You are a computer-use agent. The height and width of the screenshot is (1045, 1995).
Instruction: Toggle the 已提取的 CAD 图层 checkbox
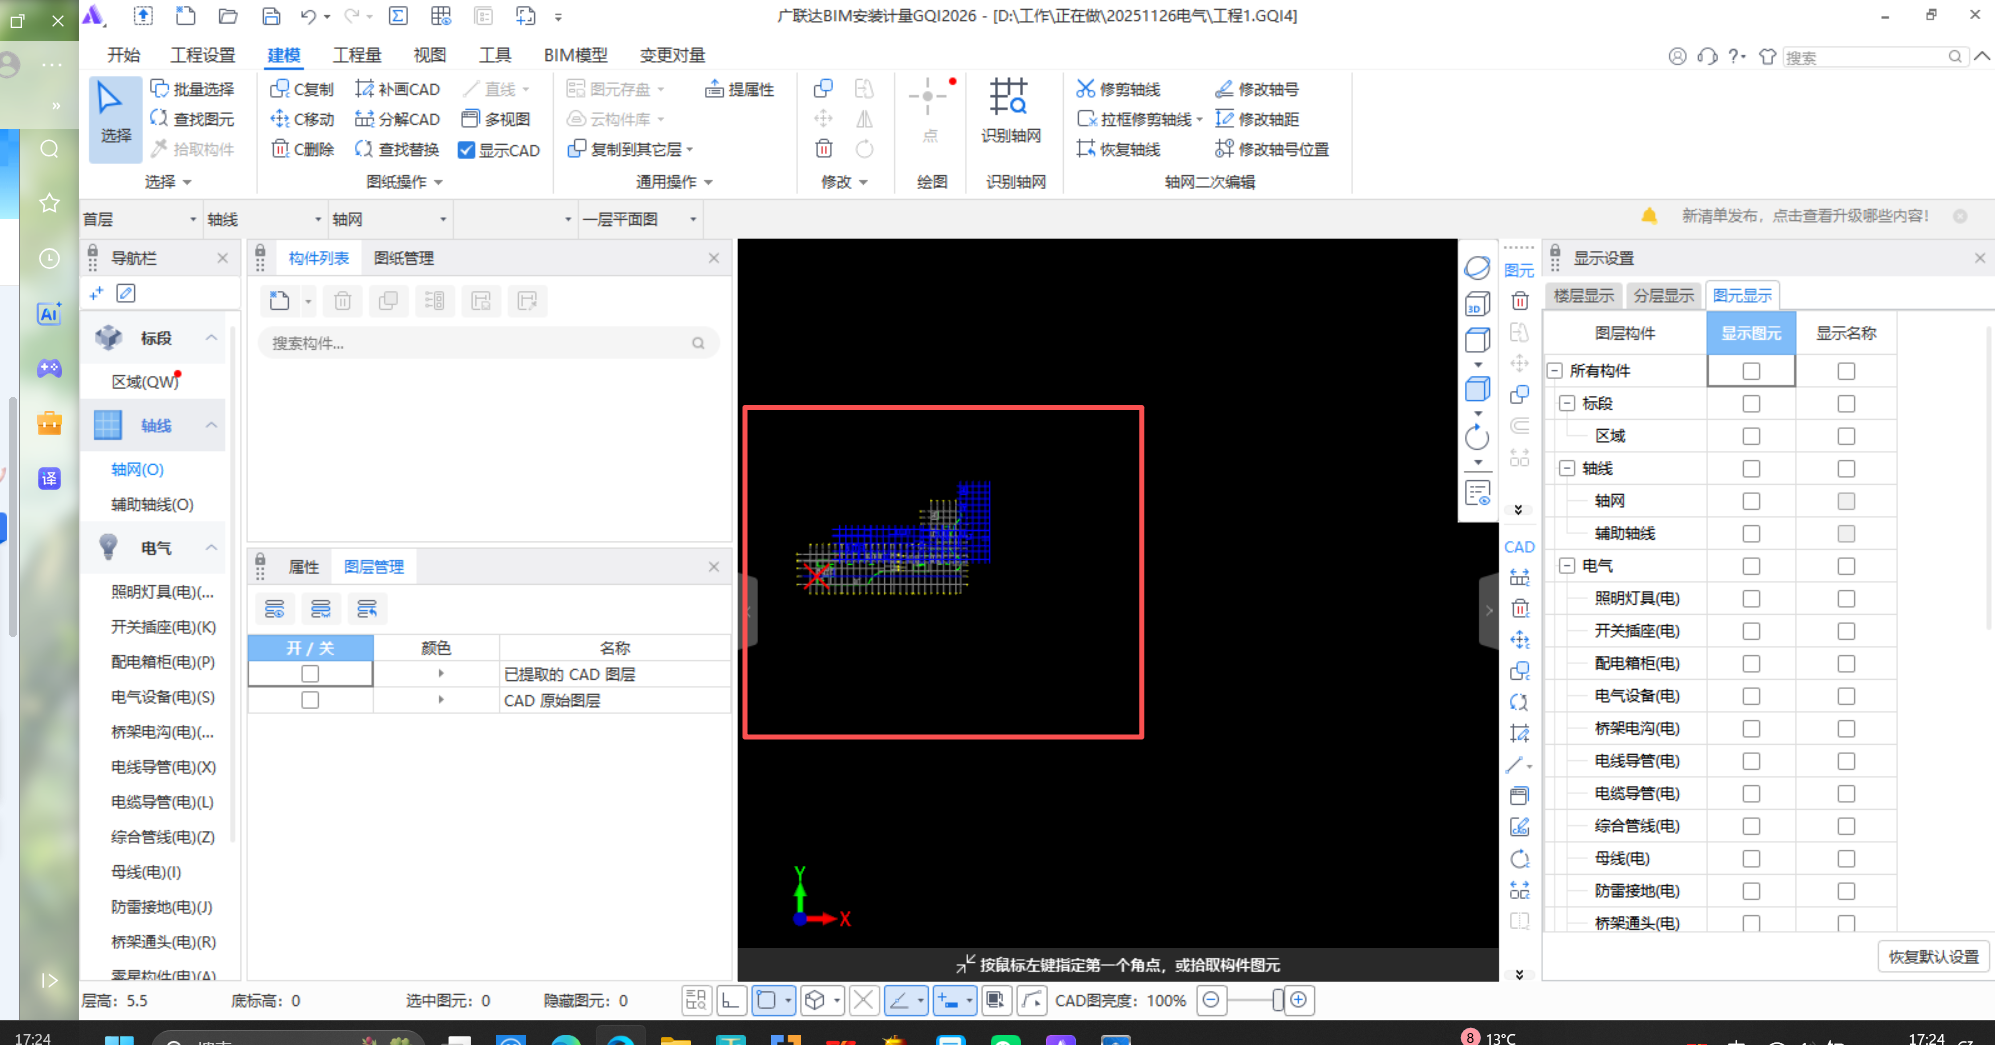coord(310,674)
